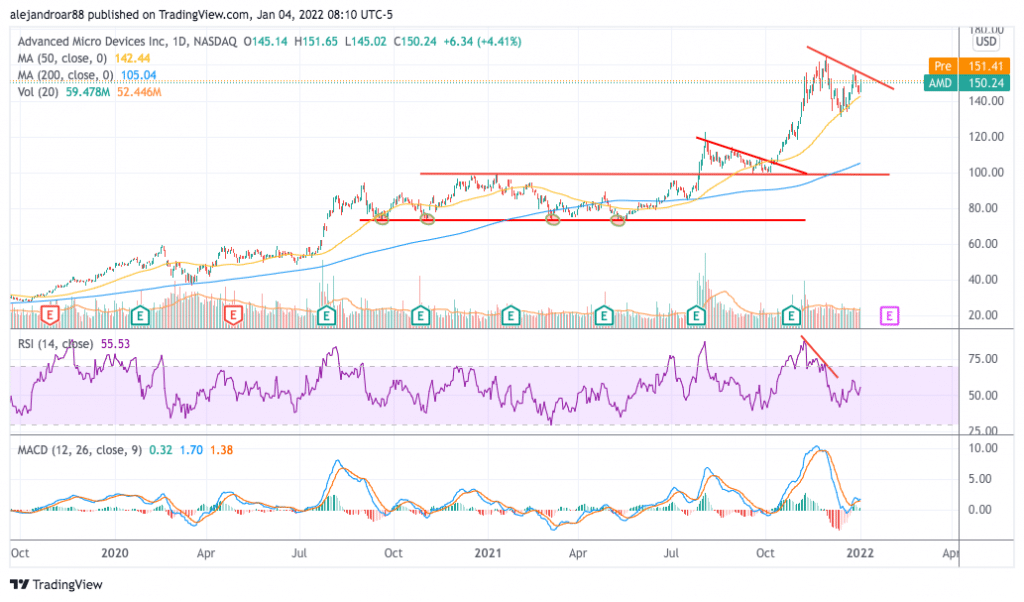Click the low price L145.02
This screenshot has width=1024, height=602.
[366, 42]
